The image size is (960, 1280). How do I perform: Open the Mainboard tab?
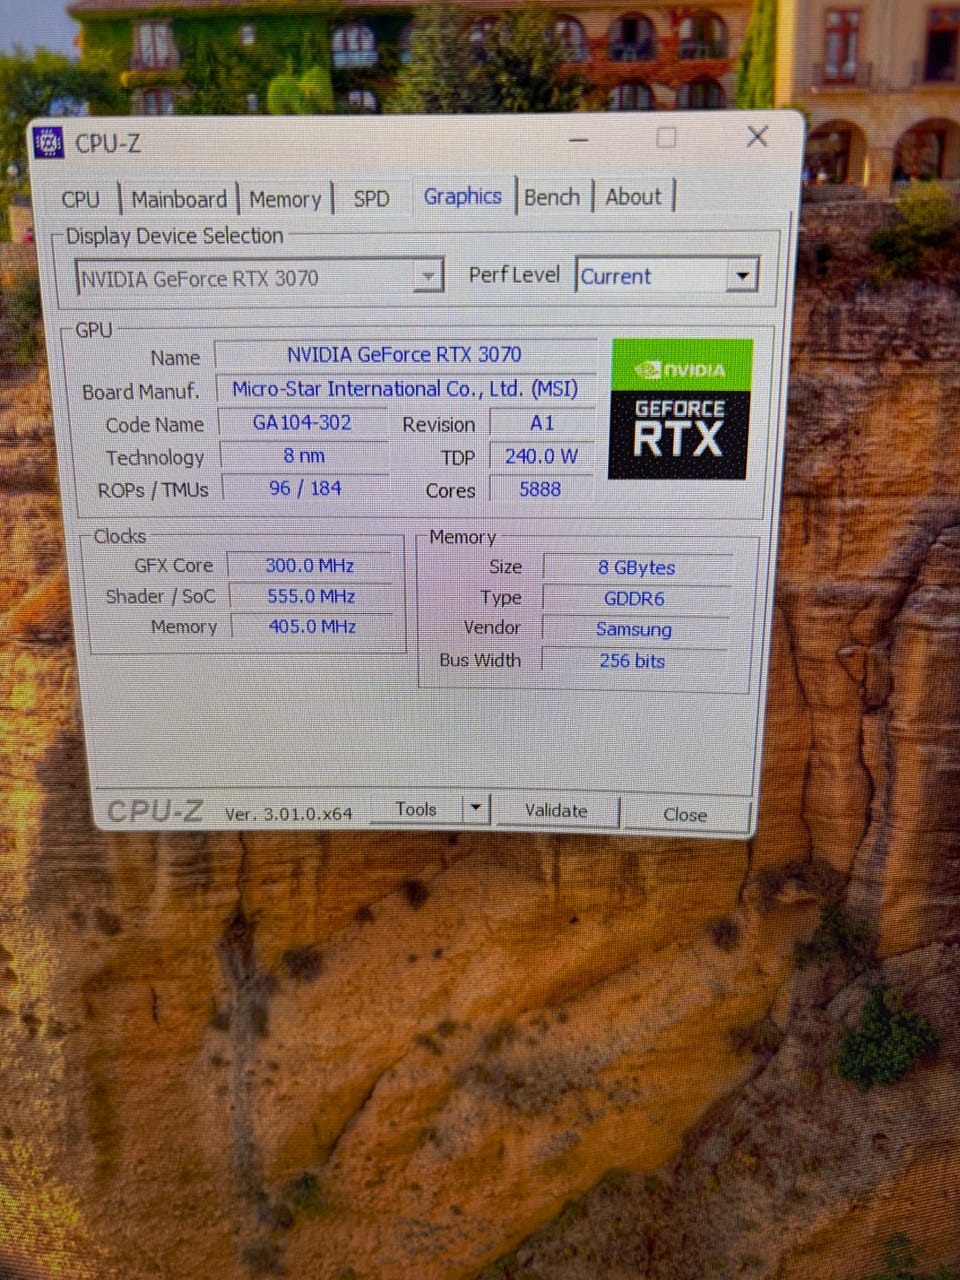[x=179, y=199]
